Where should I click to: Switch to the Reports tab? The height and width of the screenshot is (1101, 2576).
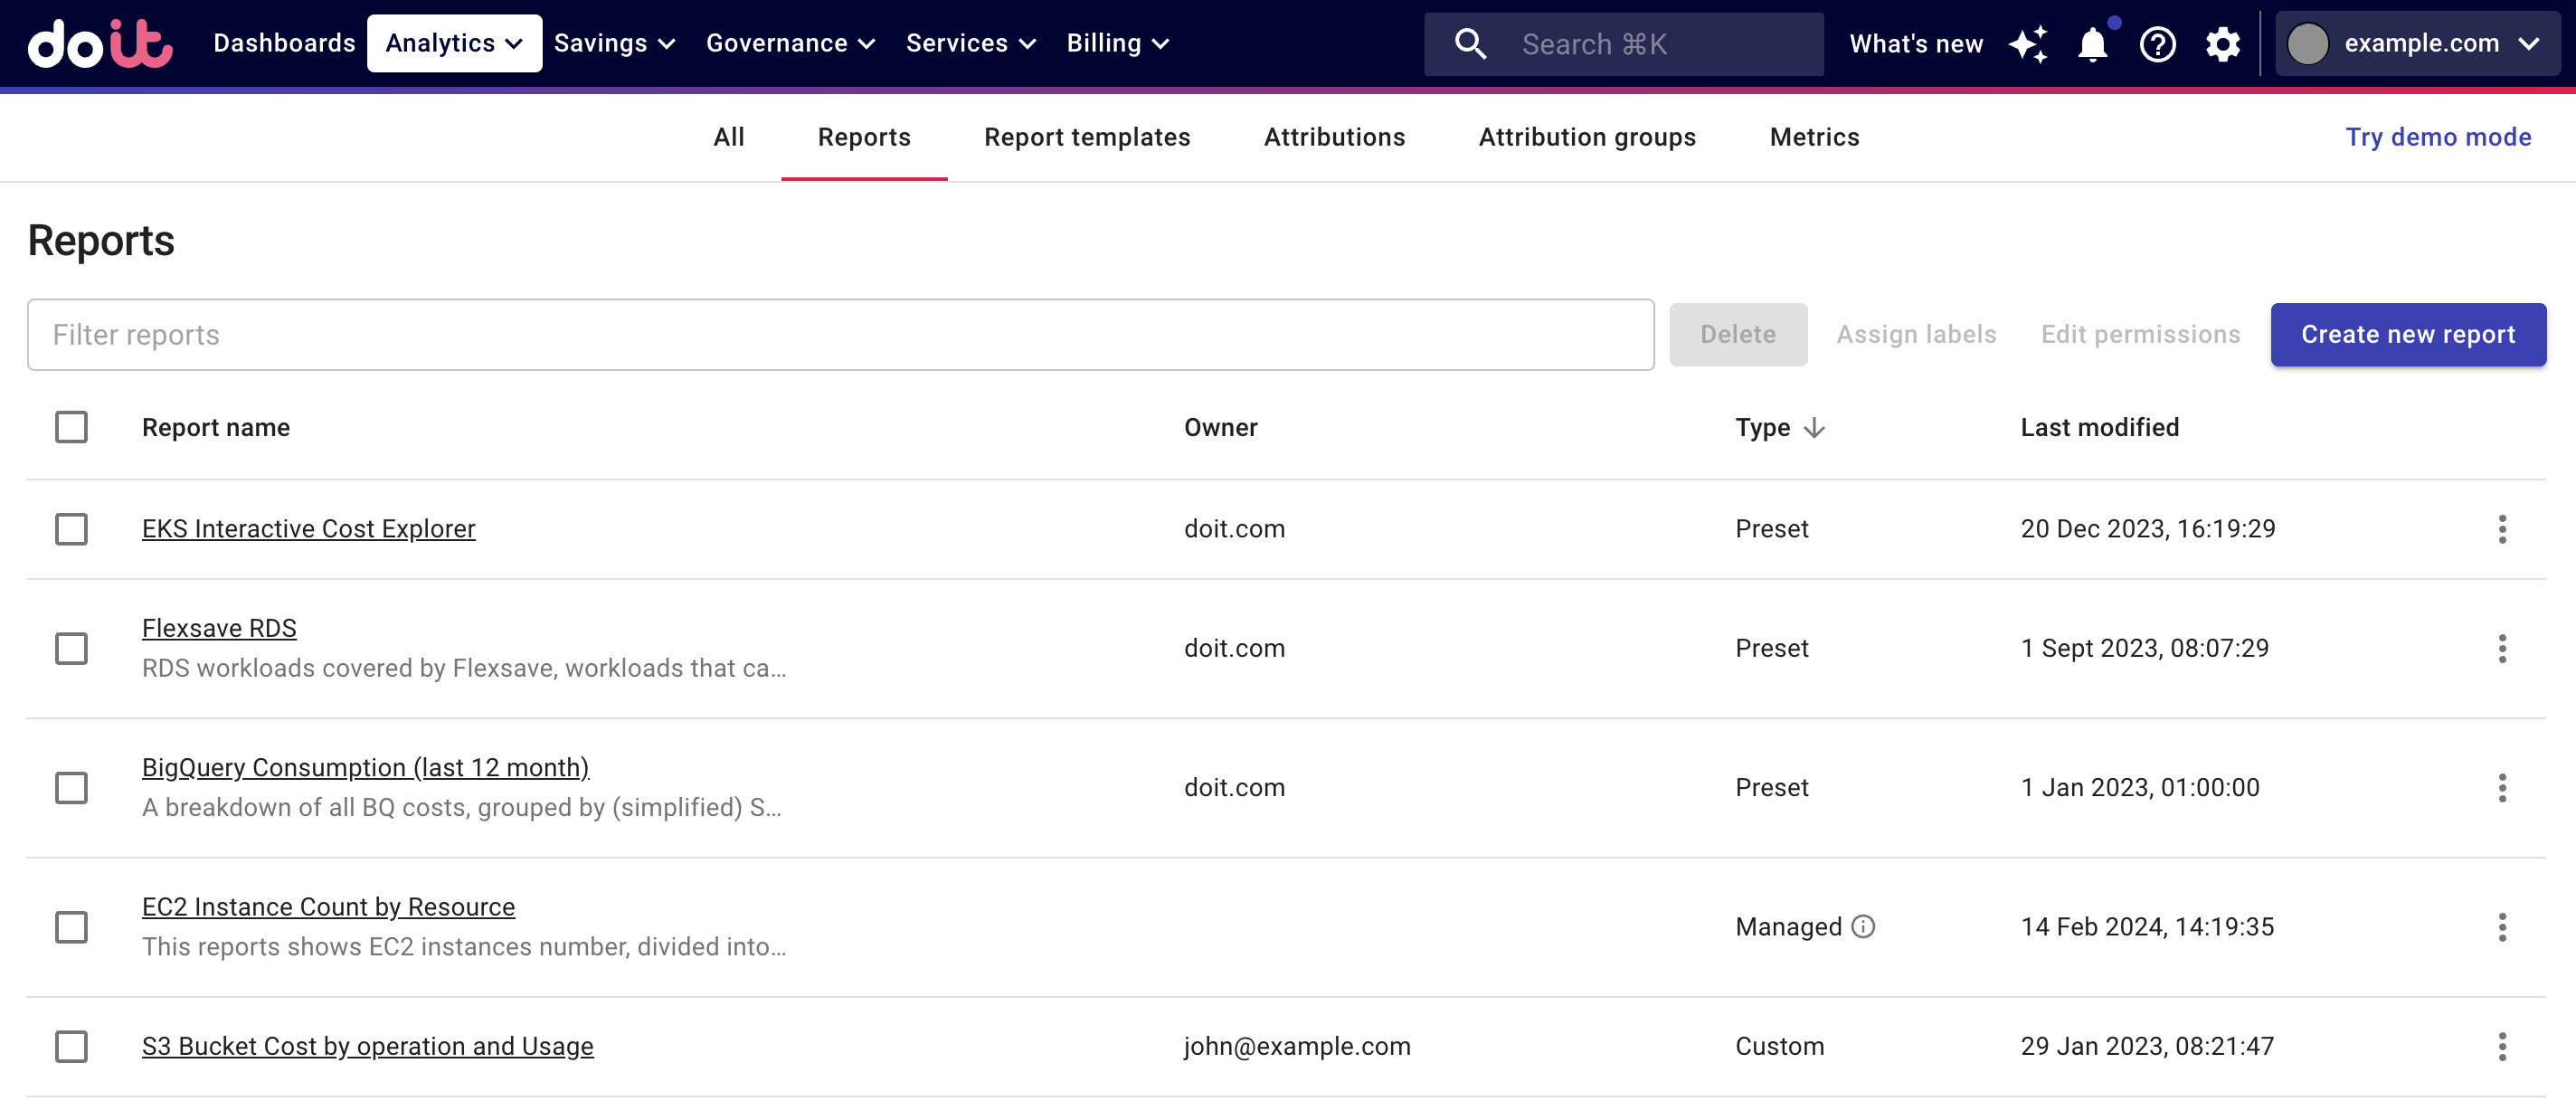pyautogui.click(x=864, y=137)
